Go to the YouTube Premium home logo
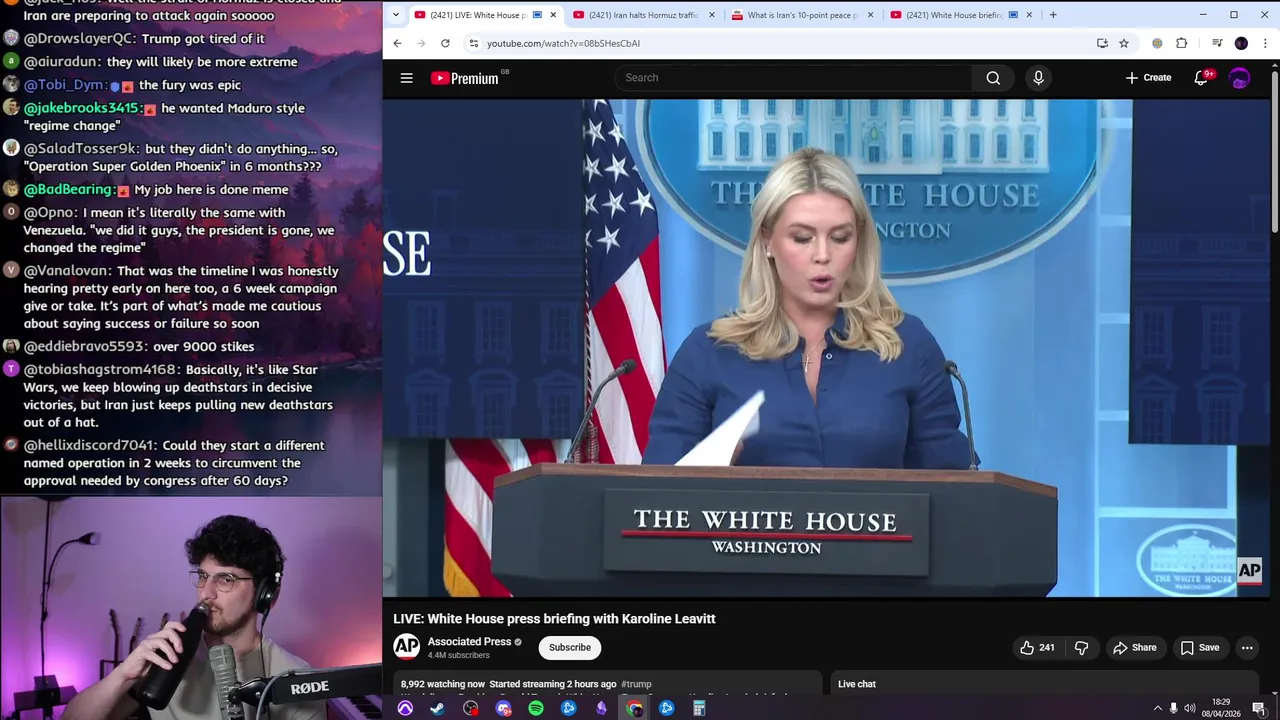Image resolution: width=1280 pixels, height=720 pixels. (466, 78)
